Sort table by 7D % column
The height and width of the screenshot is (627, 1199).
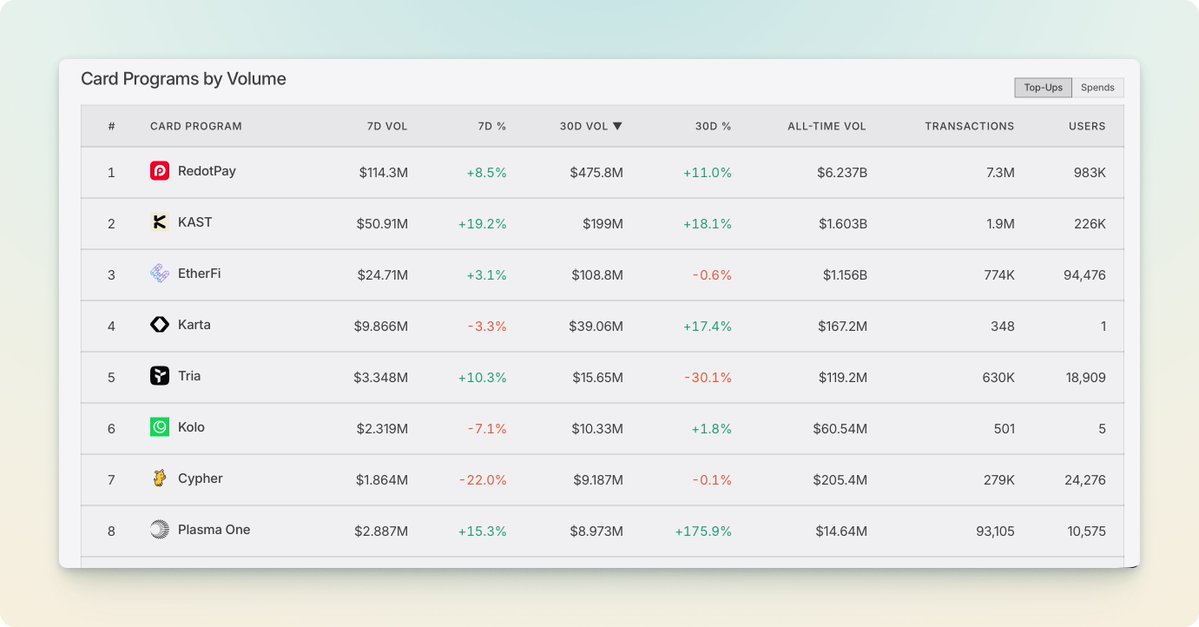tap(492, 126)
